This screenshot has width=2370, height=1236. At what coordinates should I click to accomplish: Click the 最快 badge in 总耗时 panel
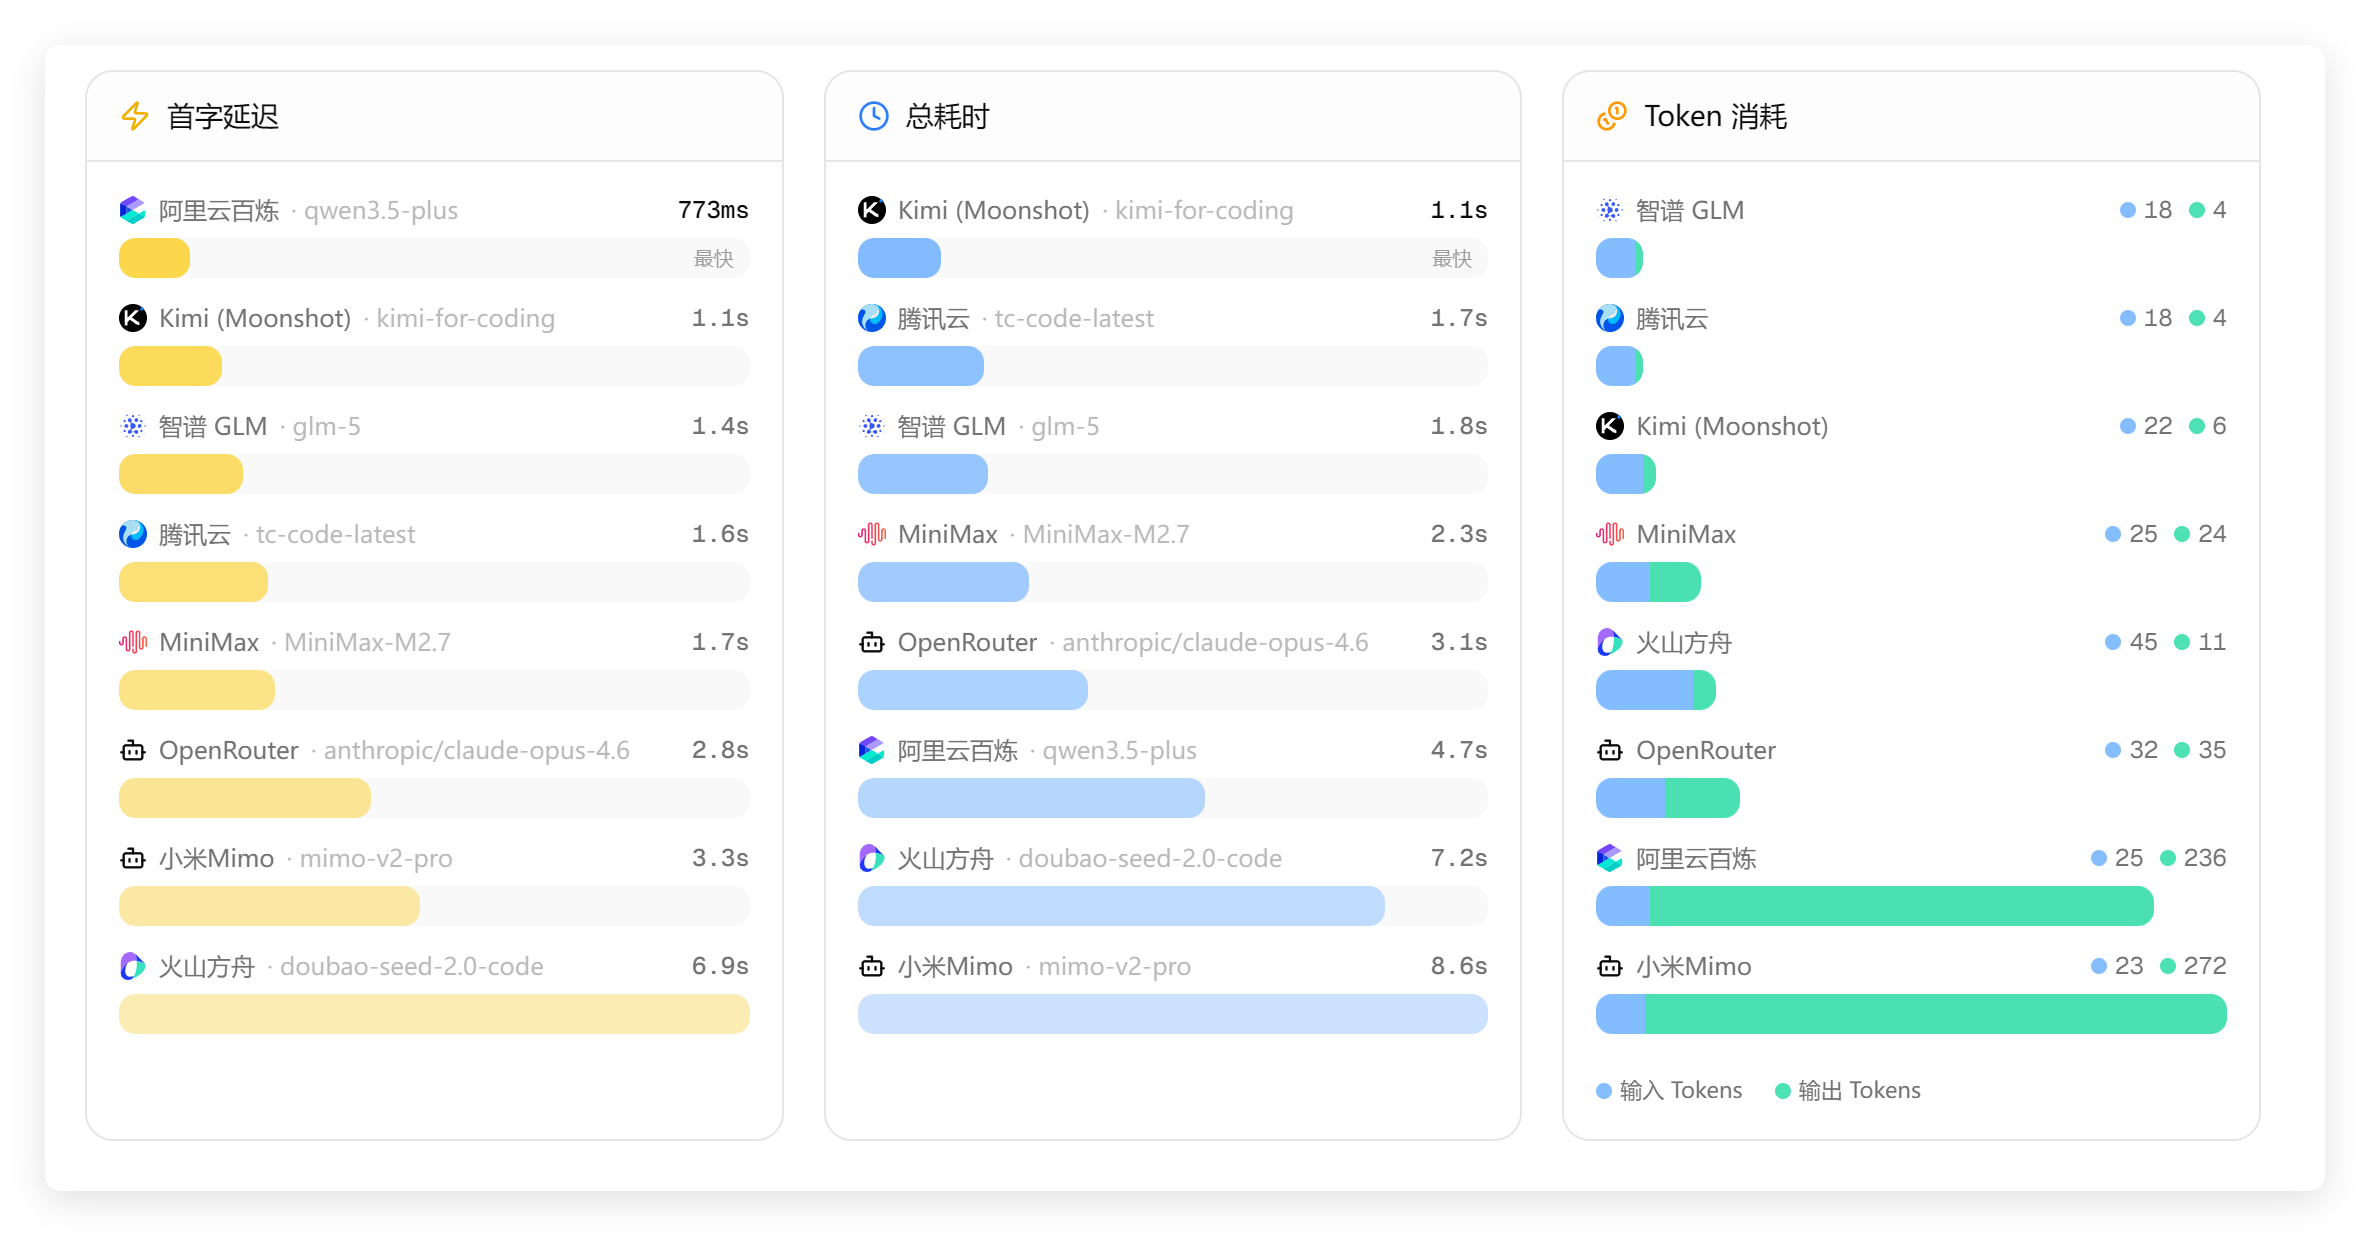1451,259
